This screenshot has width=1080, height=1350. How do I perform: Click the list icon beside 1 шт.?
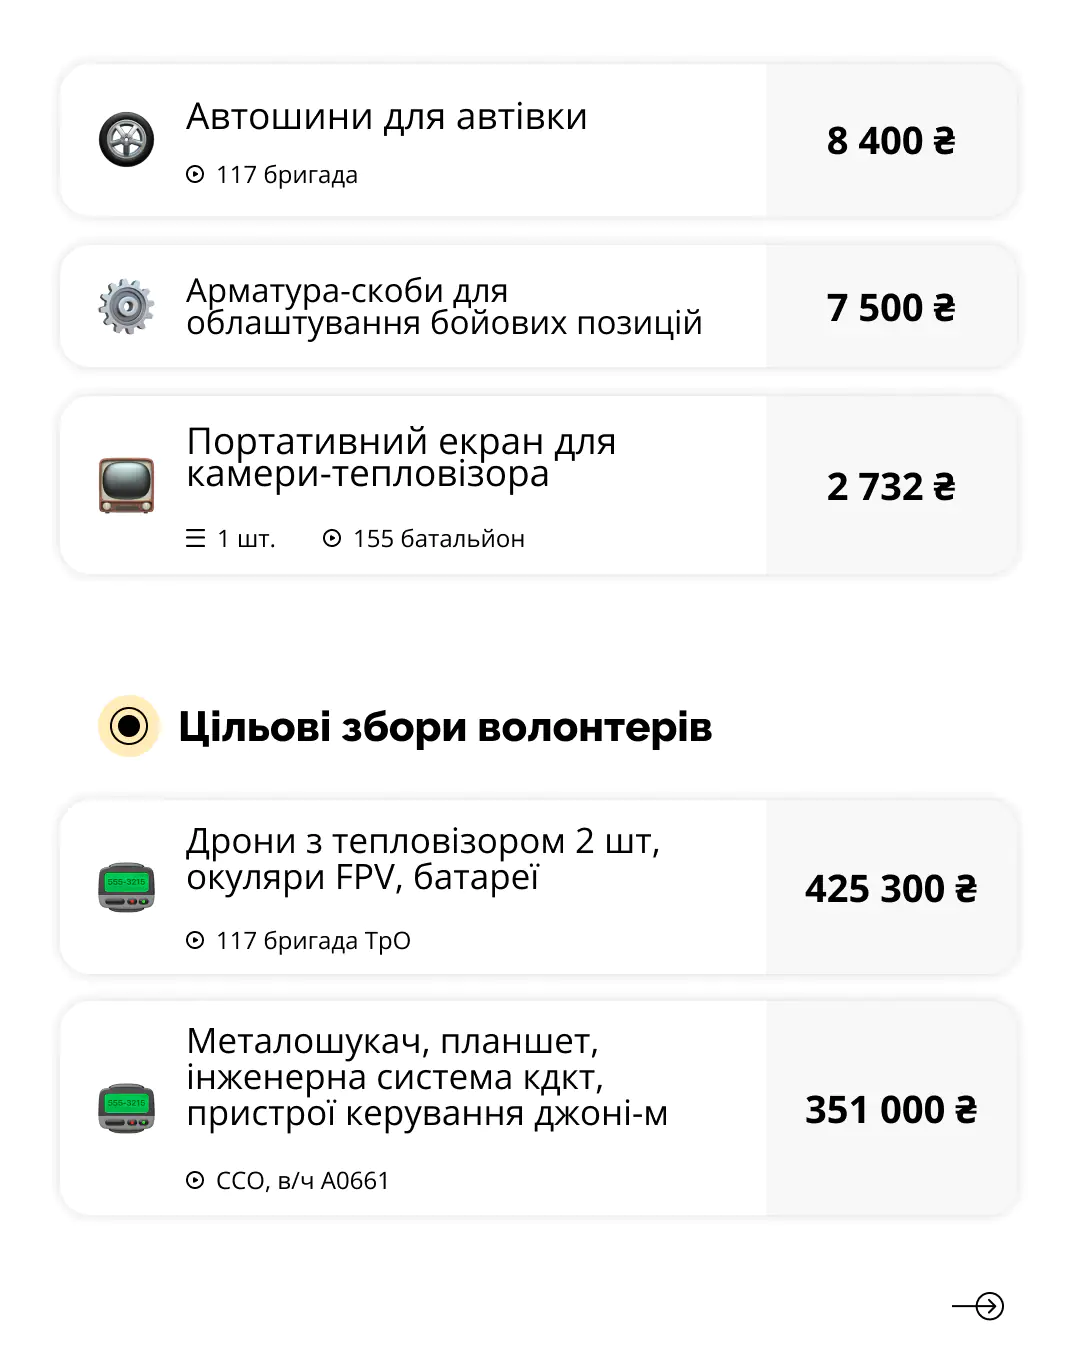point(196,539)
